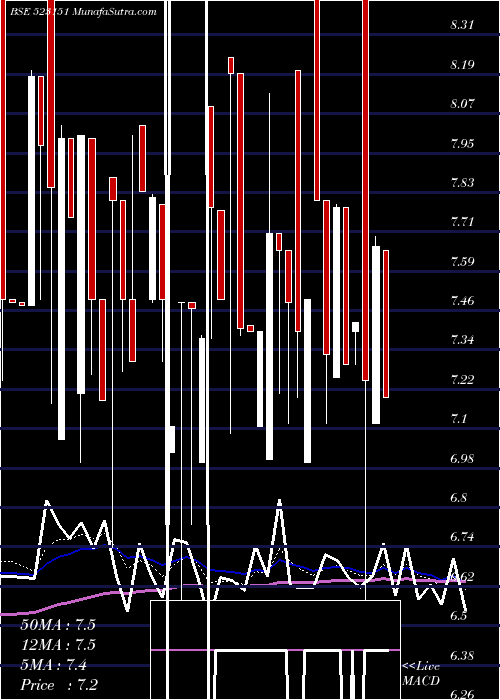Click the 7.1 price axis label
Screen dimensions: 500x700
pos(458,419)
